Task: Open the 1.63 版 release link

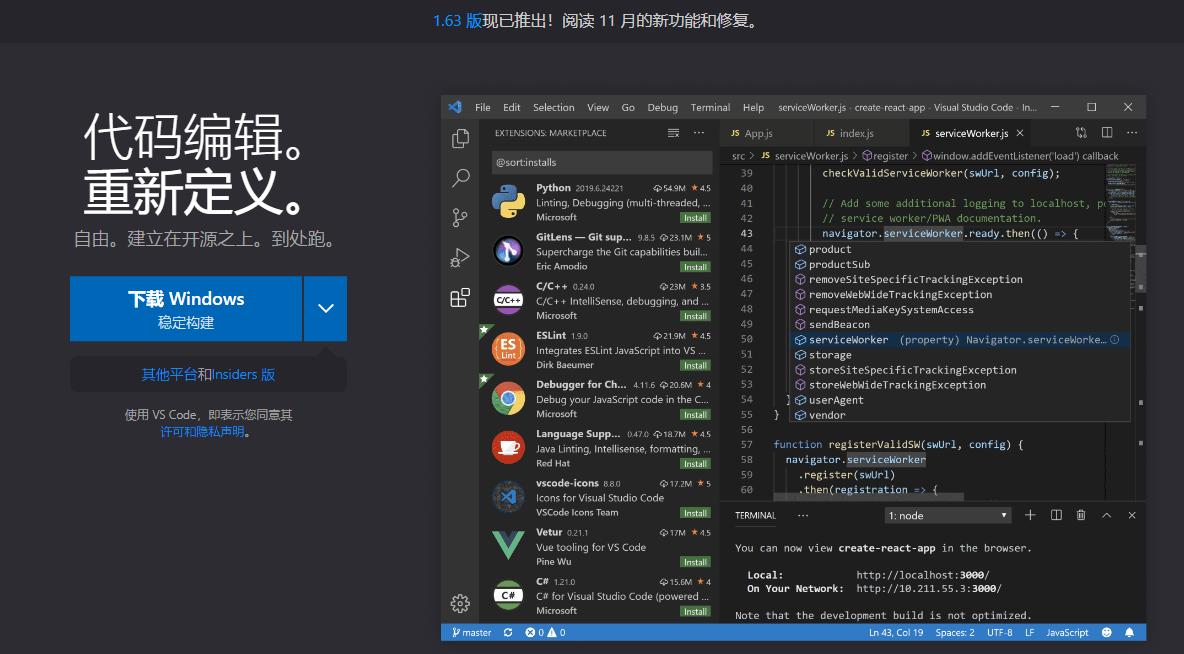Action: click(x=457, y=21)
